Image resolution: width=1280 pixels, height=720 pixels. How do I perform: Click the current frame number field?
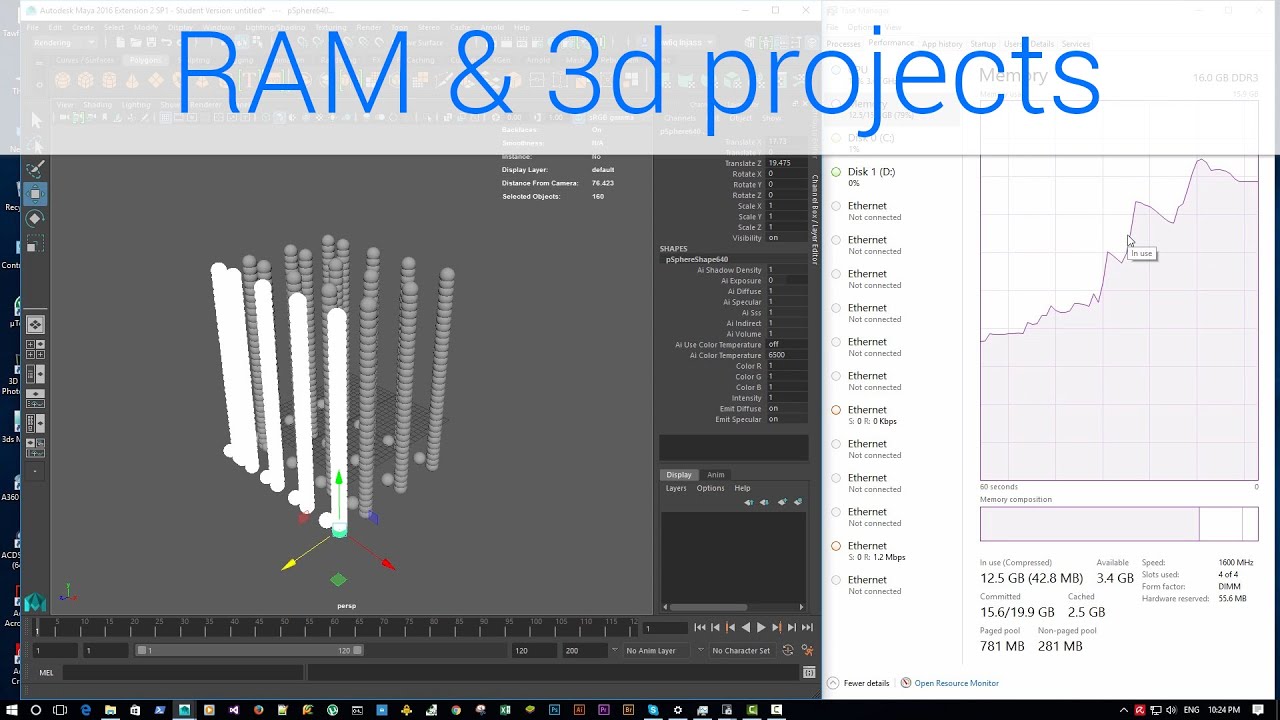[664, 628]
